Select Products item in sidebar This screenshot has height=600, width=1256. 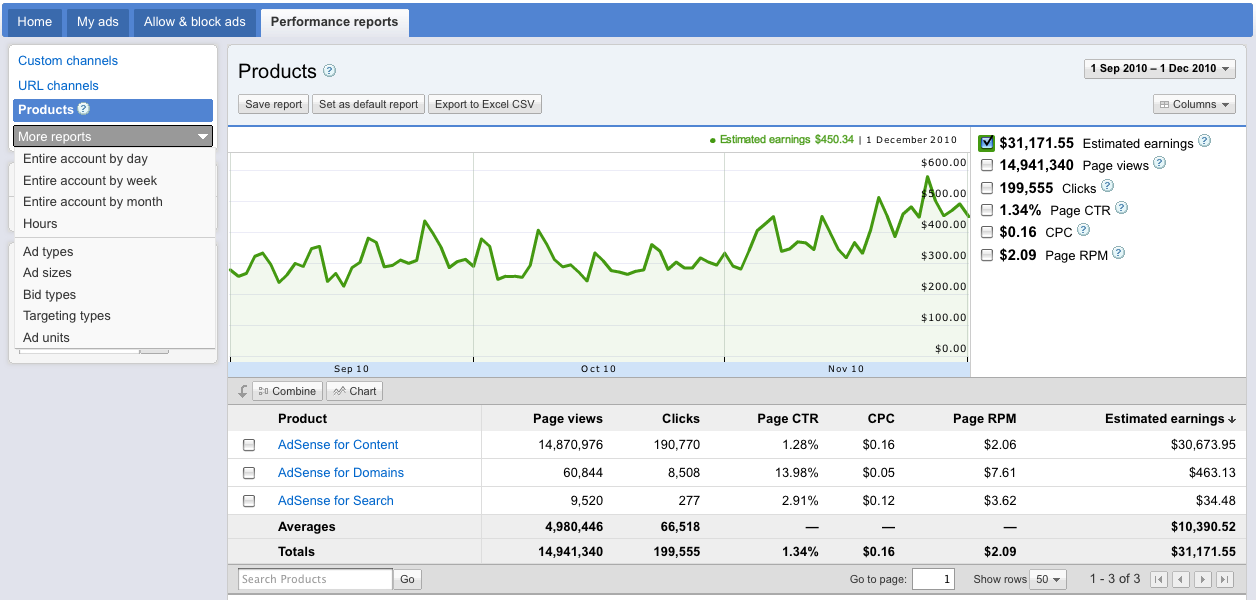tap(113, 110)
